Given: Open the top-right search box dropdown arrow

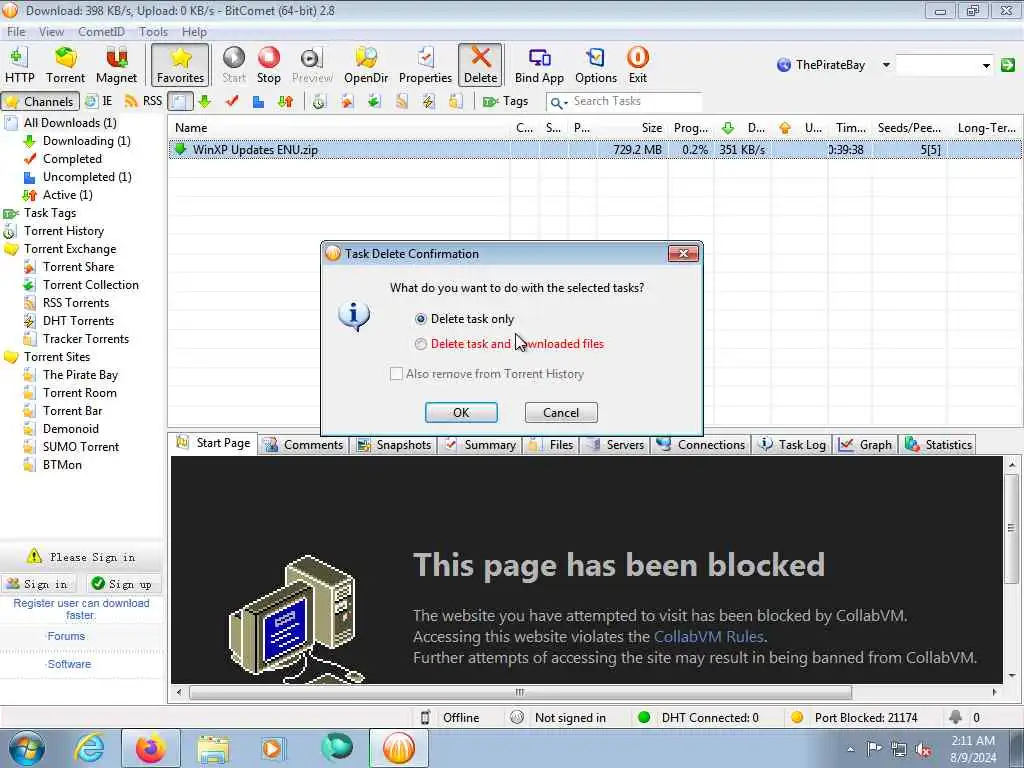Looking at the screenshot, I should coord(986,65).
